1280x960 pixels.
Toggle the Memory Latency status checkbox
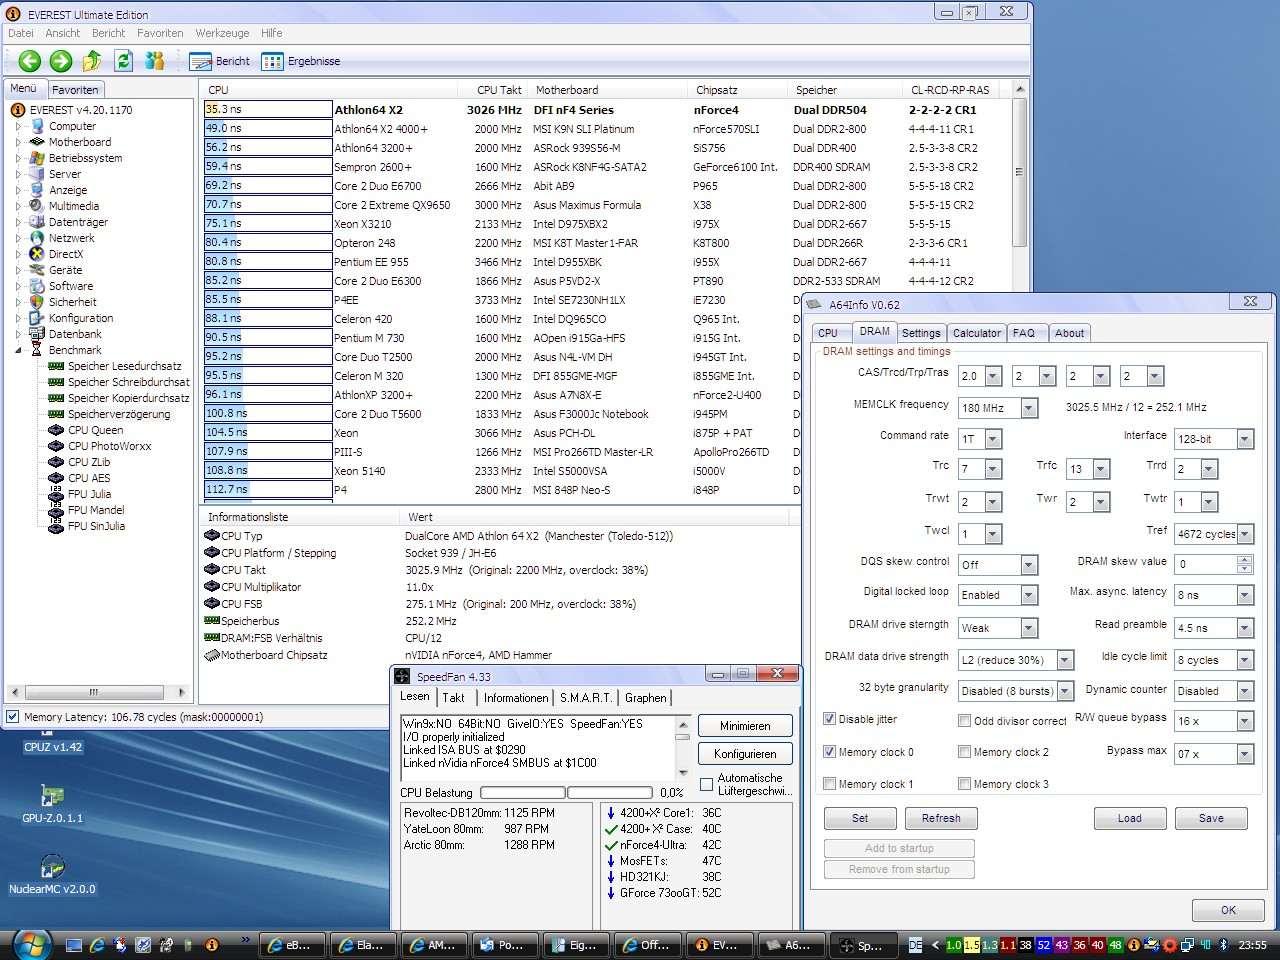(13, 717)
